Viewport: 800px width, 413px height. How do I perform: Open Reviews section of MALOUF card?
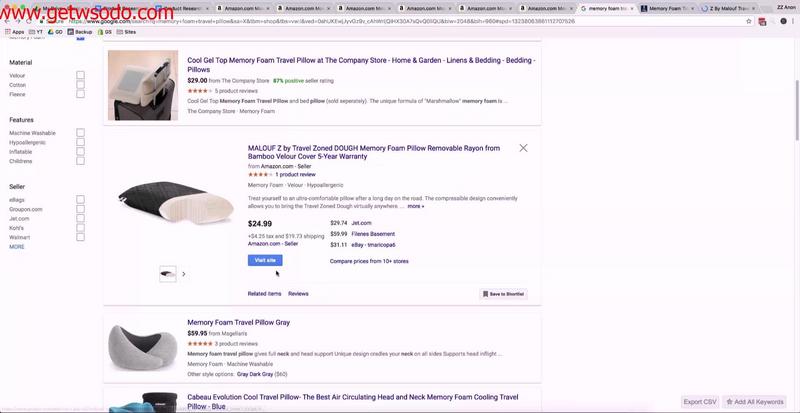298,294
